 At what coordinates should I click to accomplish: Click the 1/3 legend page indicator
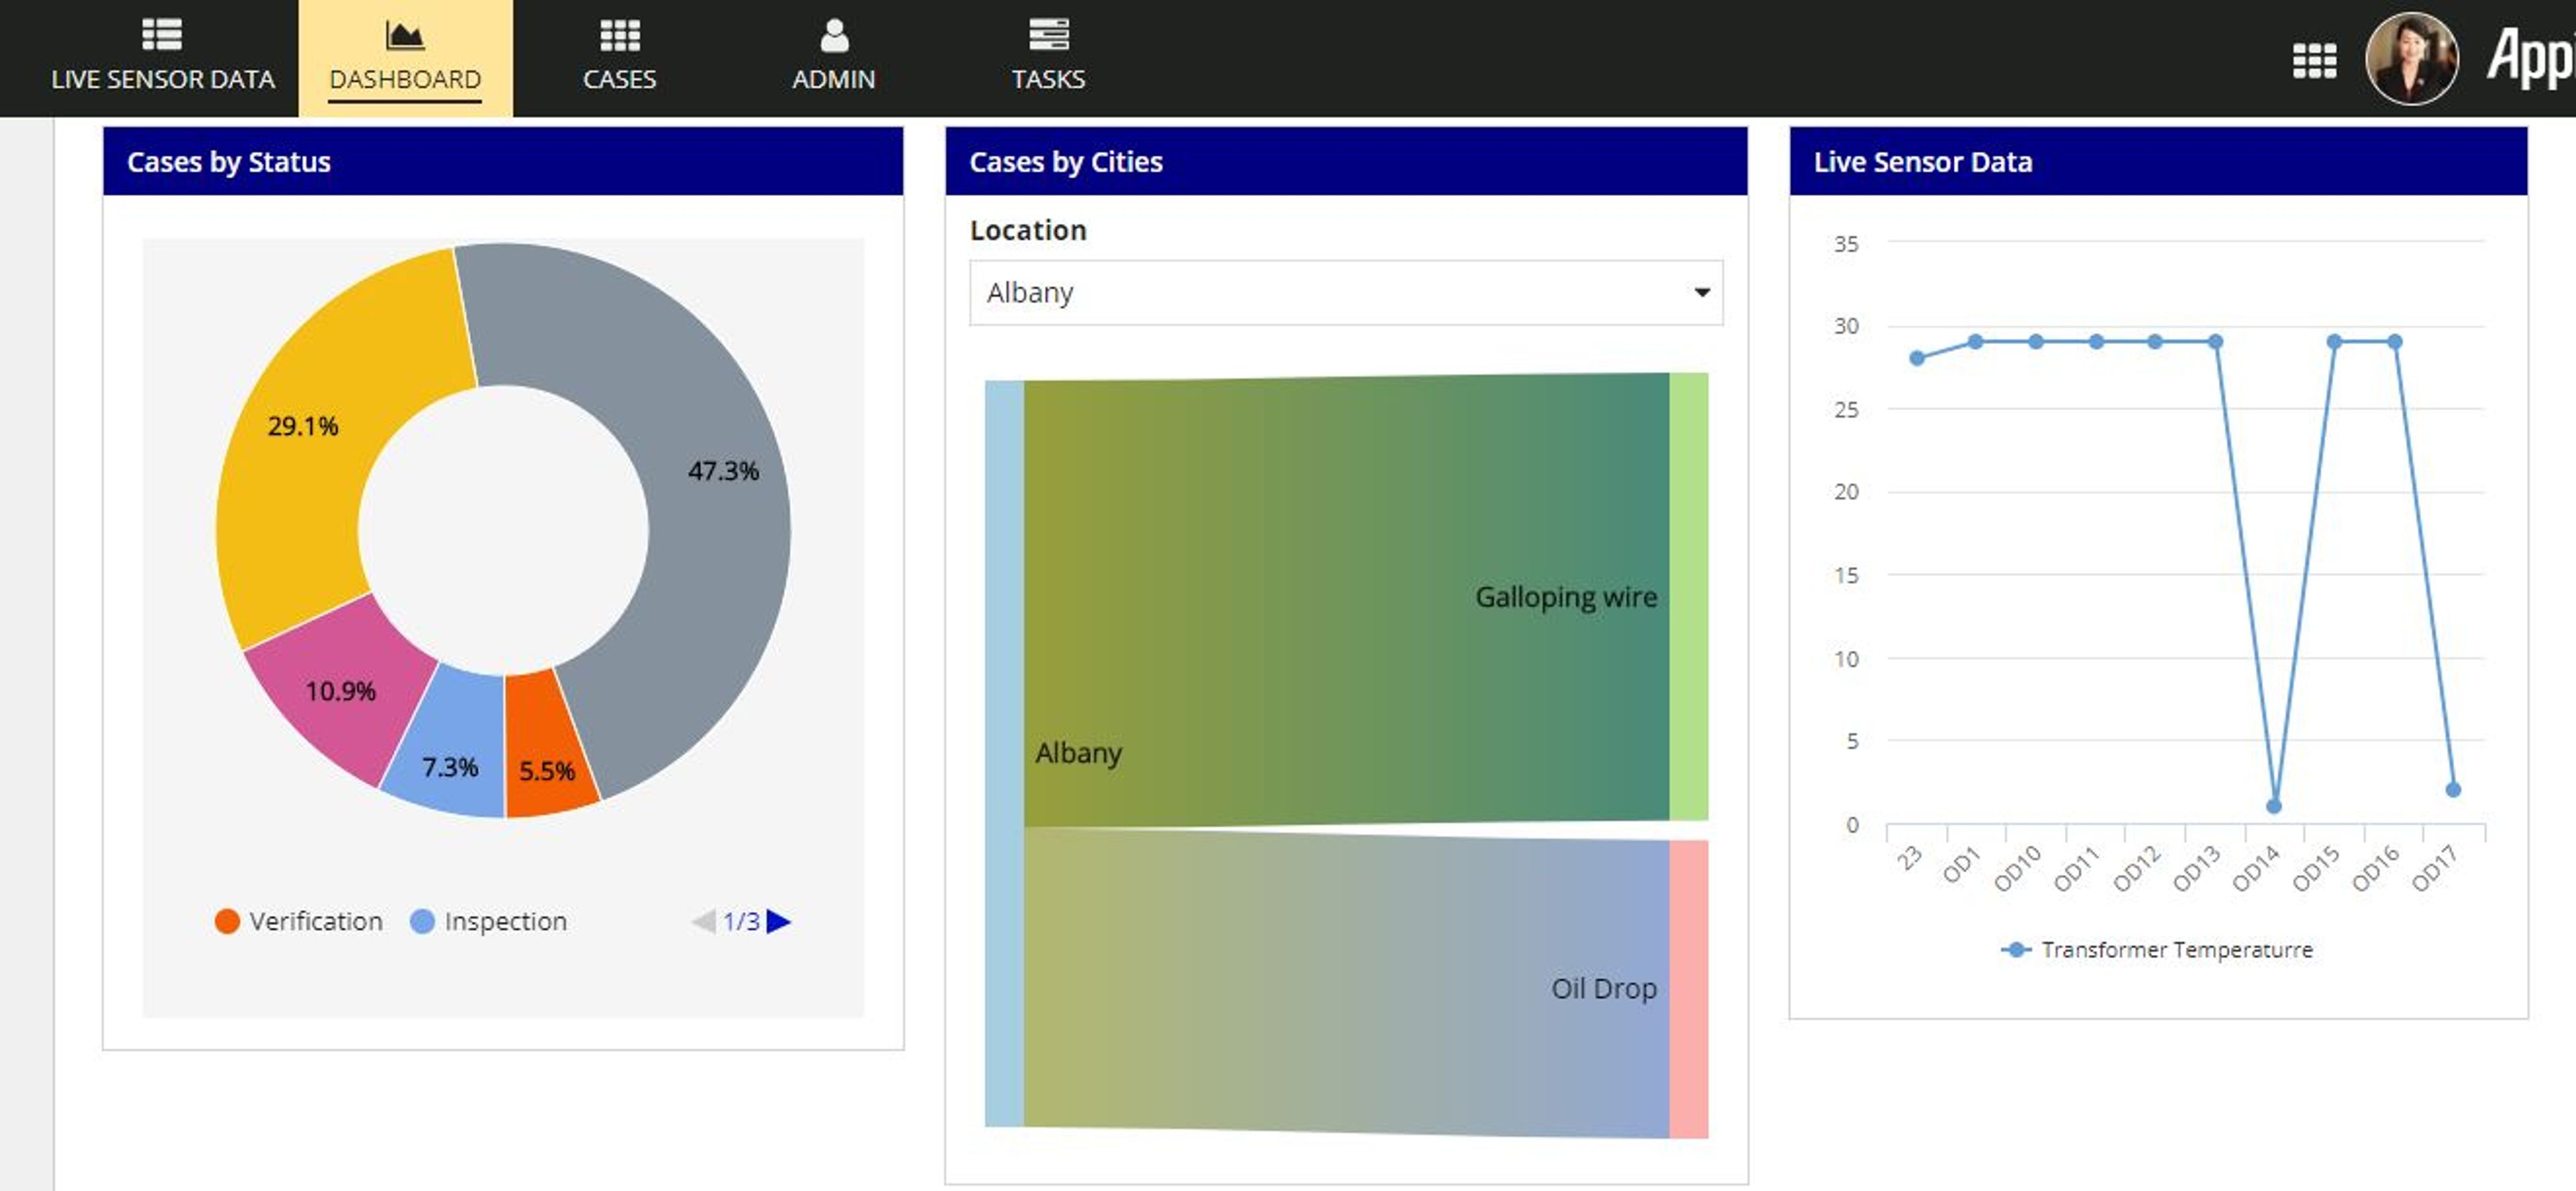(x=741, y=921)
